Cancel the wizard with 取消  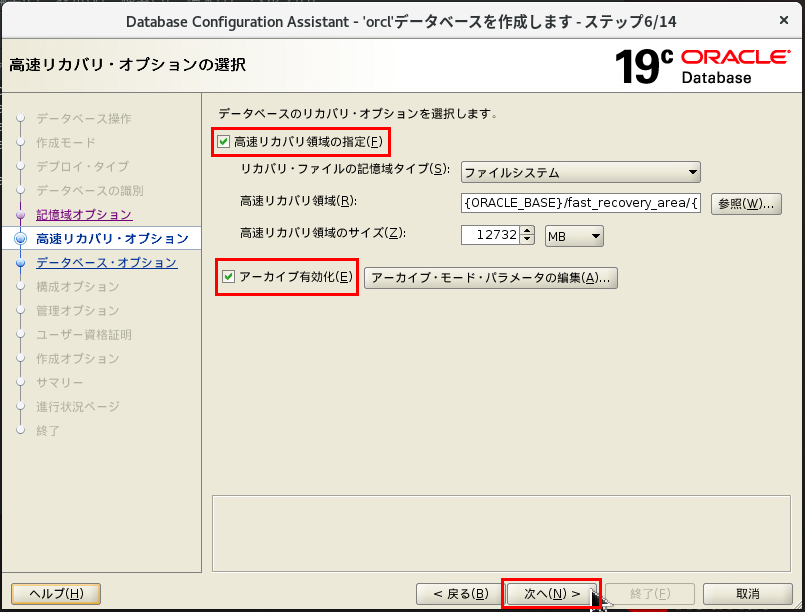pyautogui.click(x=745, y=592)
